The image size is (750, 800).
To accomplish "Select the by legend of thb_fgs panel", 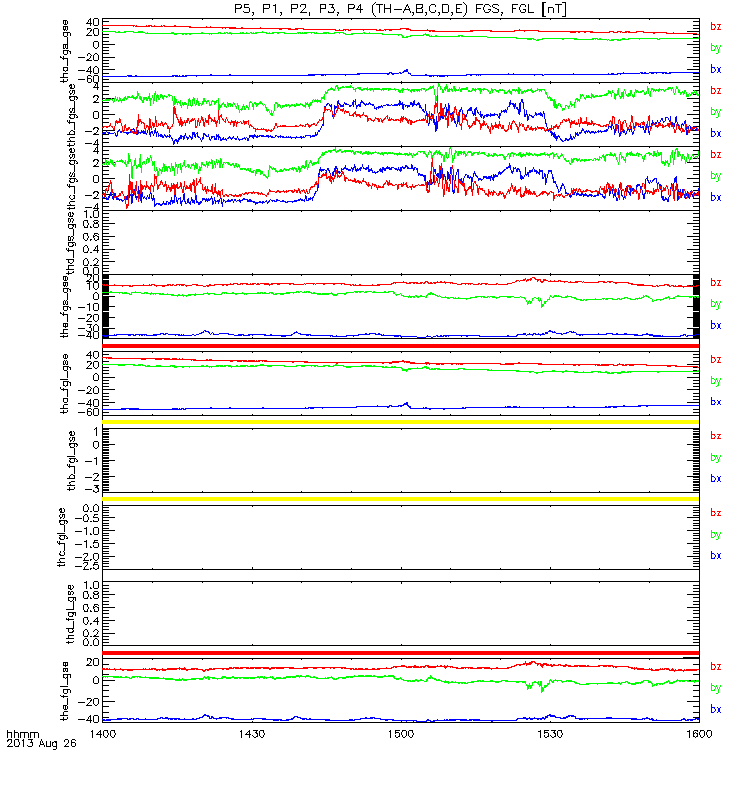I will (716, 112).
